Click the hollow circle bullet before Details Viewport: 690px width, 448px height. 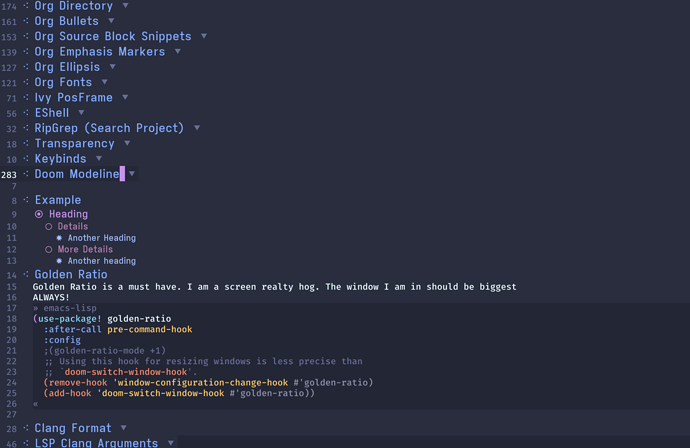tap(48, 227)
